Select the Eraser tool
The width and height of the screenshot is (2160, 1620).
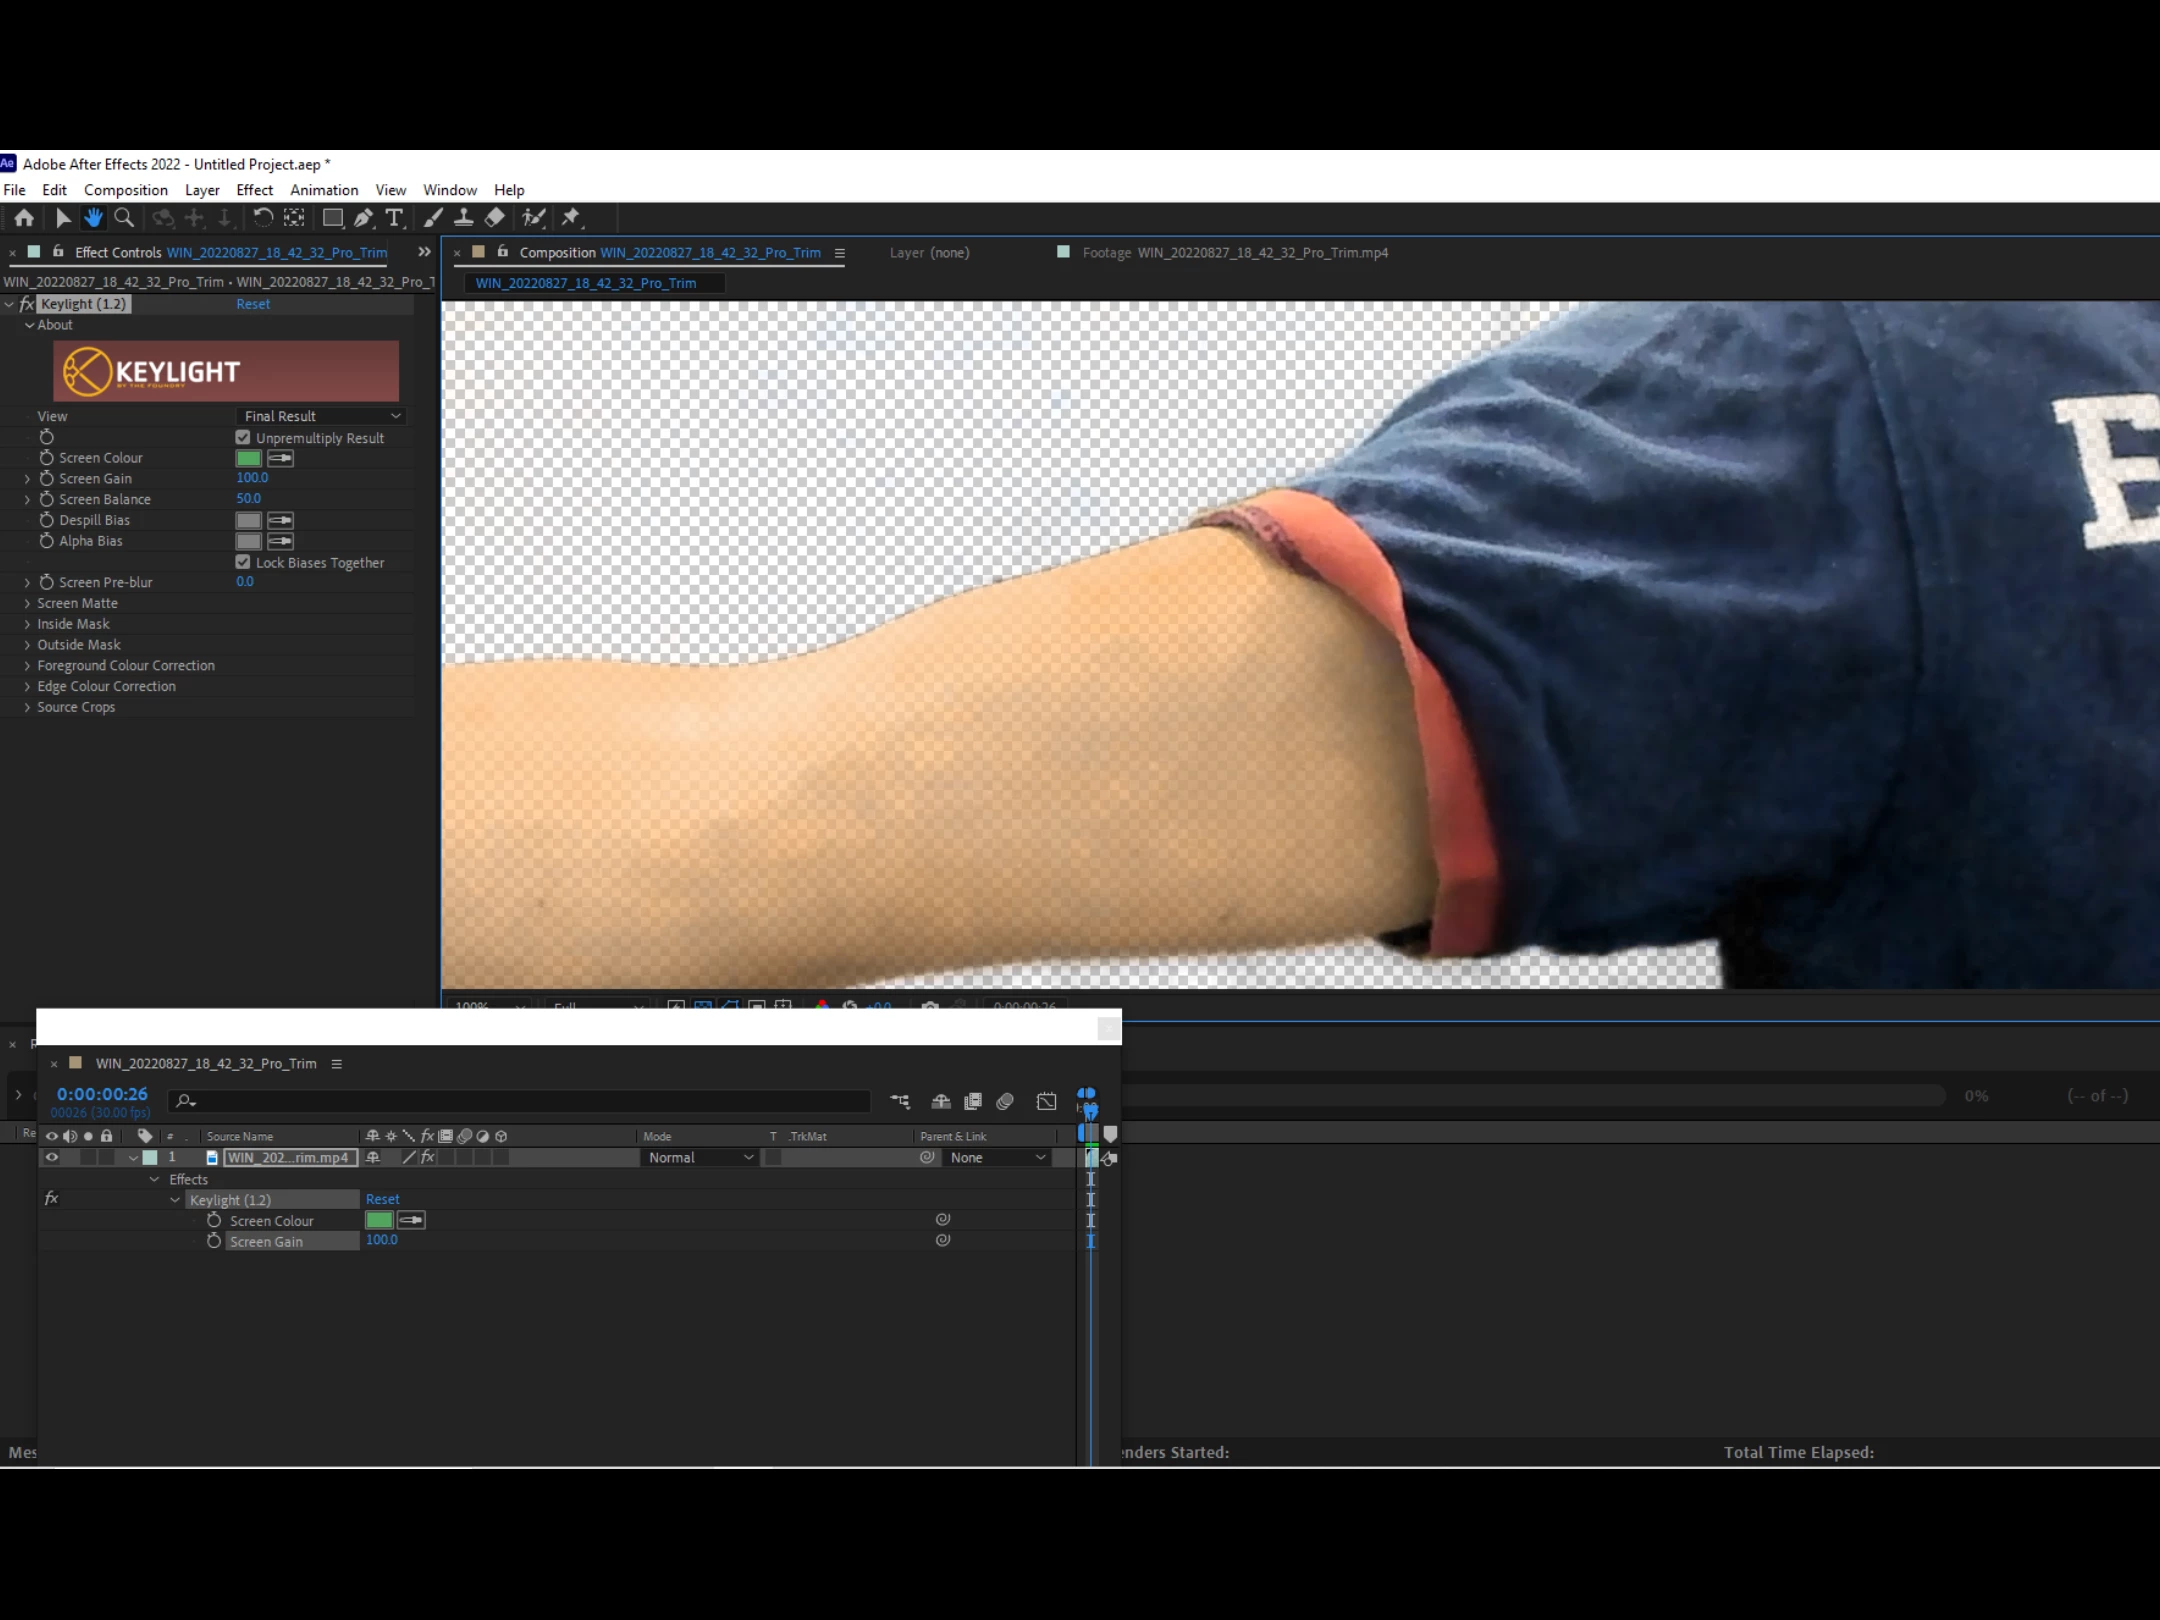tap(495, 218)
